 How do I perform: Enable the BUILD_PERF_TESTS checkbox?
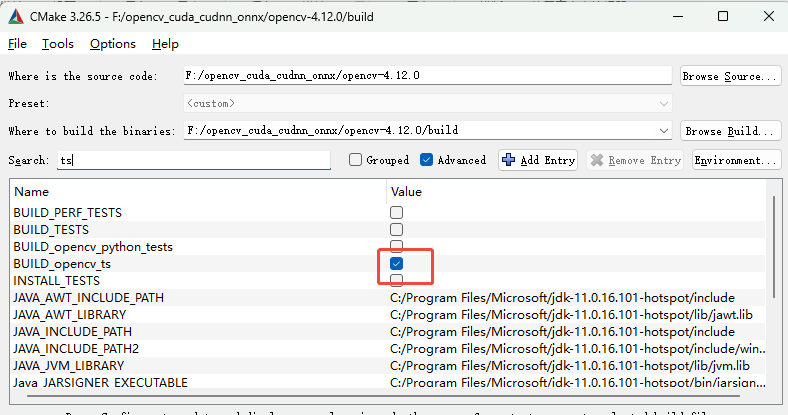pos(397,213)
